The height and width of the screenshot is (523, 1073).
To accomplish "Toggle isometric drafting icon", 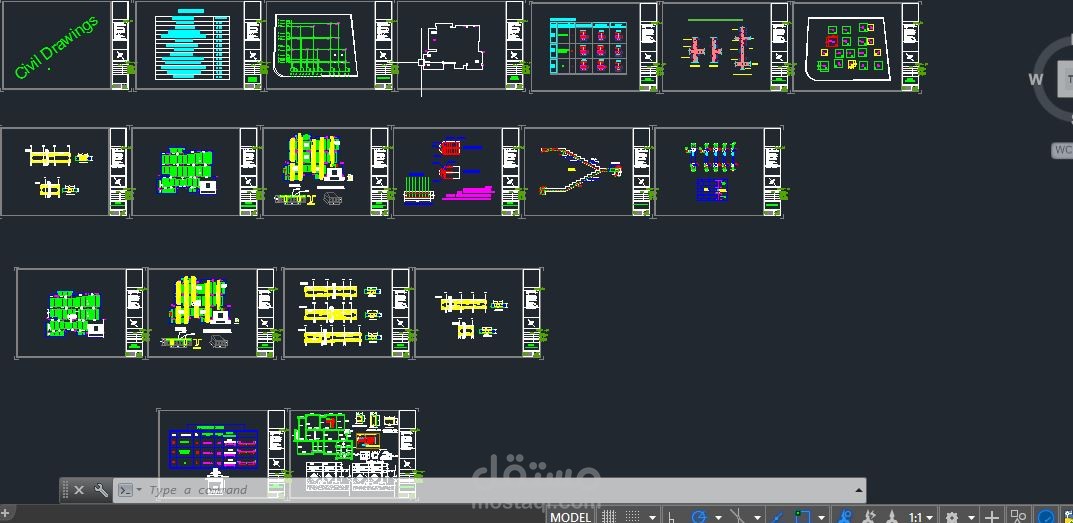I will (738, 517).
